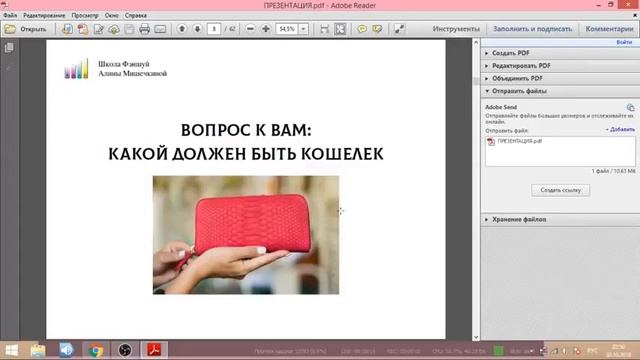Click the red wallet image on the page
640x360 pixels.
pyautogui.click(x=246, y=235)
